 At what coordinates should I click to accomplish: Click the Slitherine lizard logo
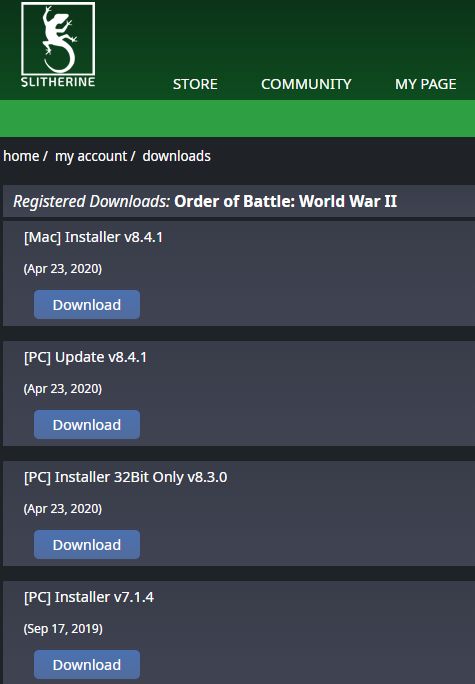coord(58,44)
